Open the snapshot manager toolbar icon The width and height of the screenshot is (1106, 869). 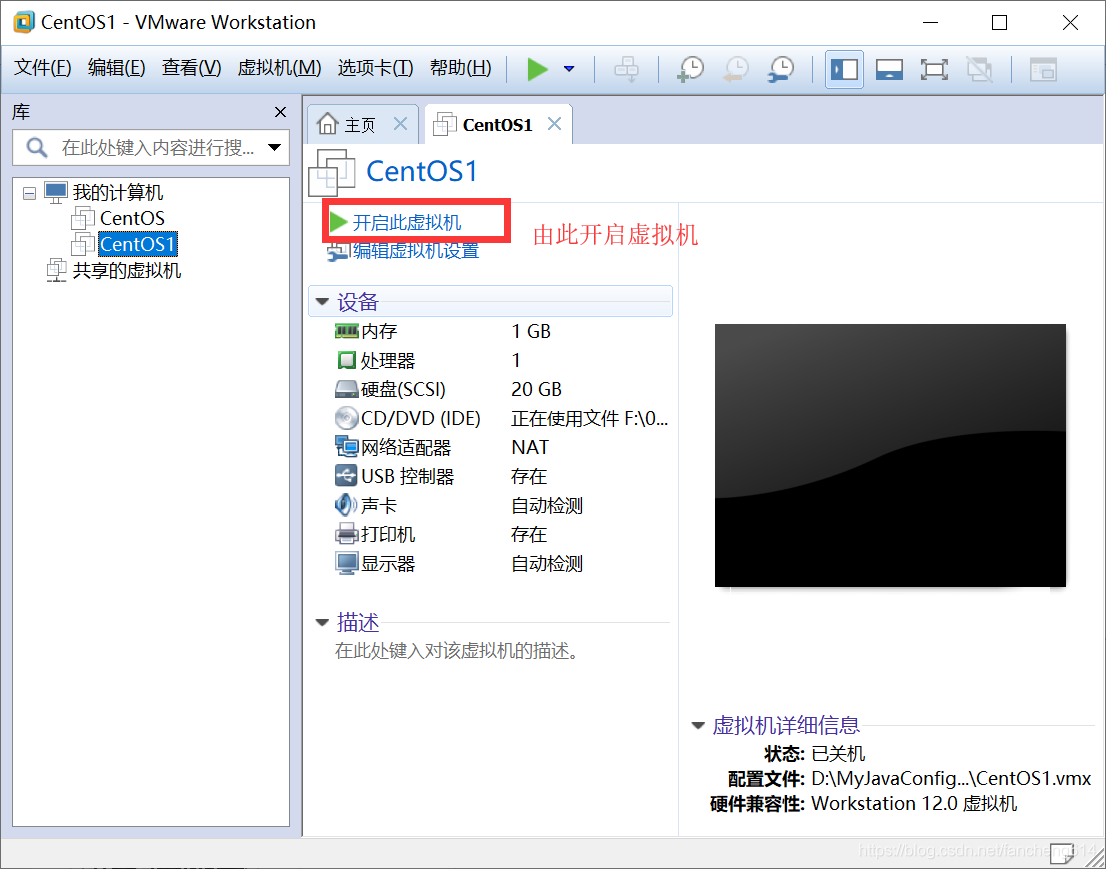pyautogui.click(x=782, y=69)
